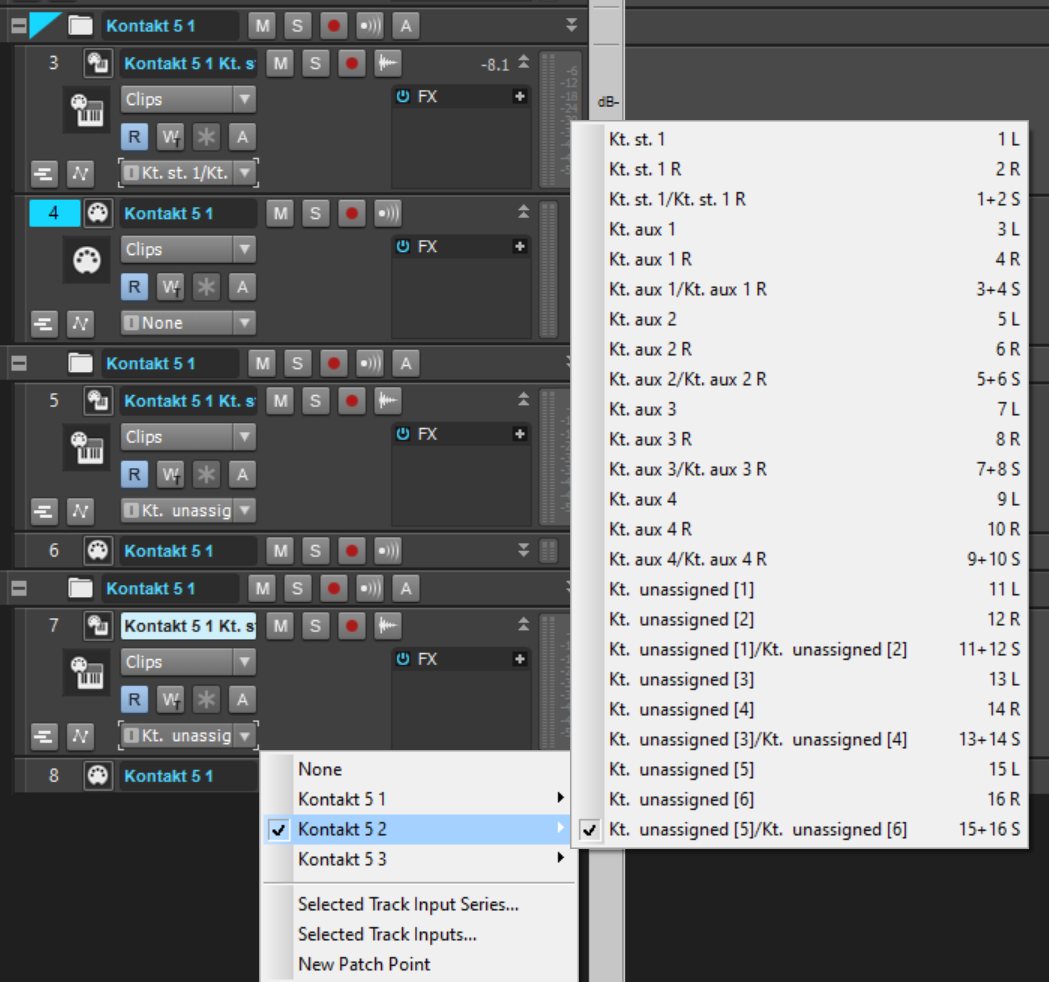Screen dimensions: 1049x982
Task: Open the Clips dropdown on track 4
Action: pos(188,250)
